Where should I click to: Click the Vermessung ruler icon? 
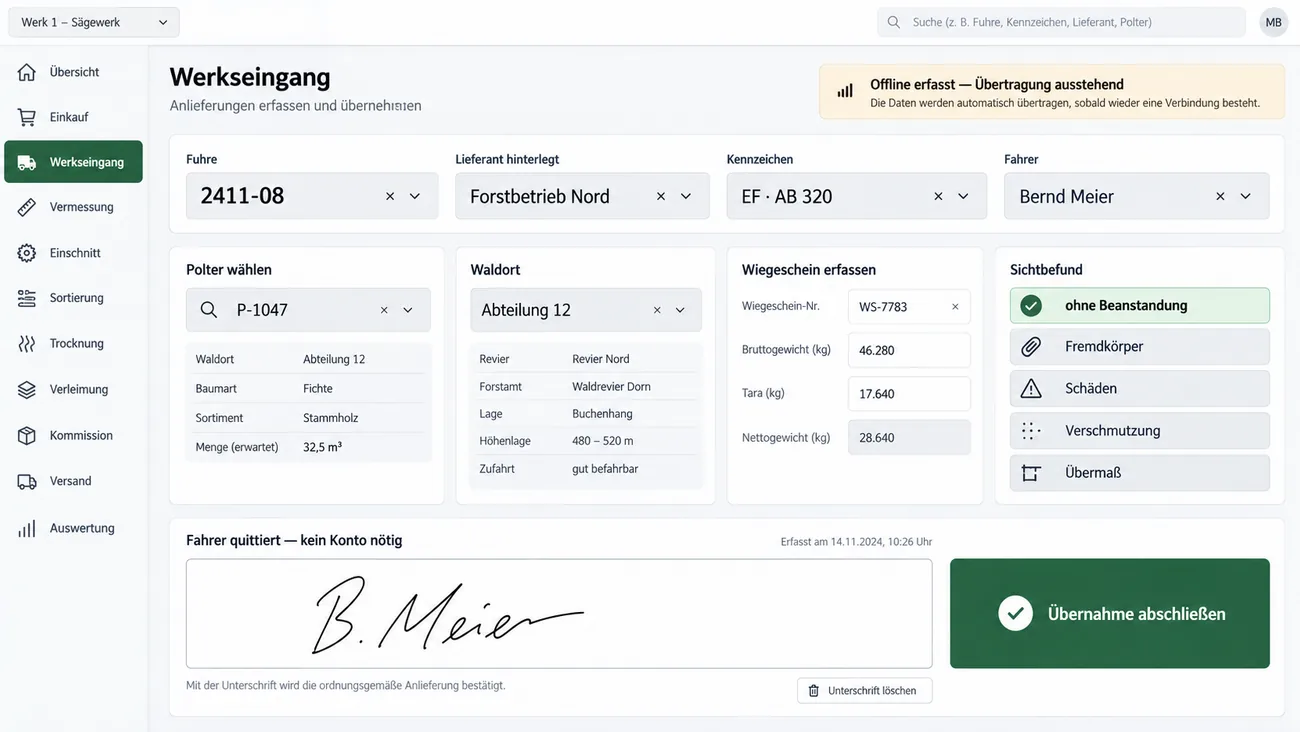pyautogui.click(x=27, y=207)
